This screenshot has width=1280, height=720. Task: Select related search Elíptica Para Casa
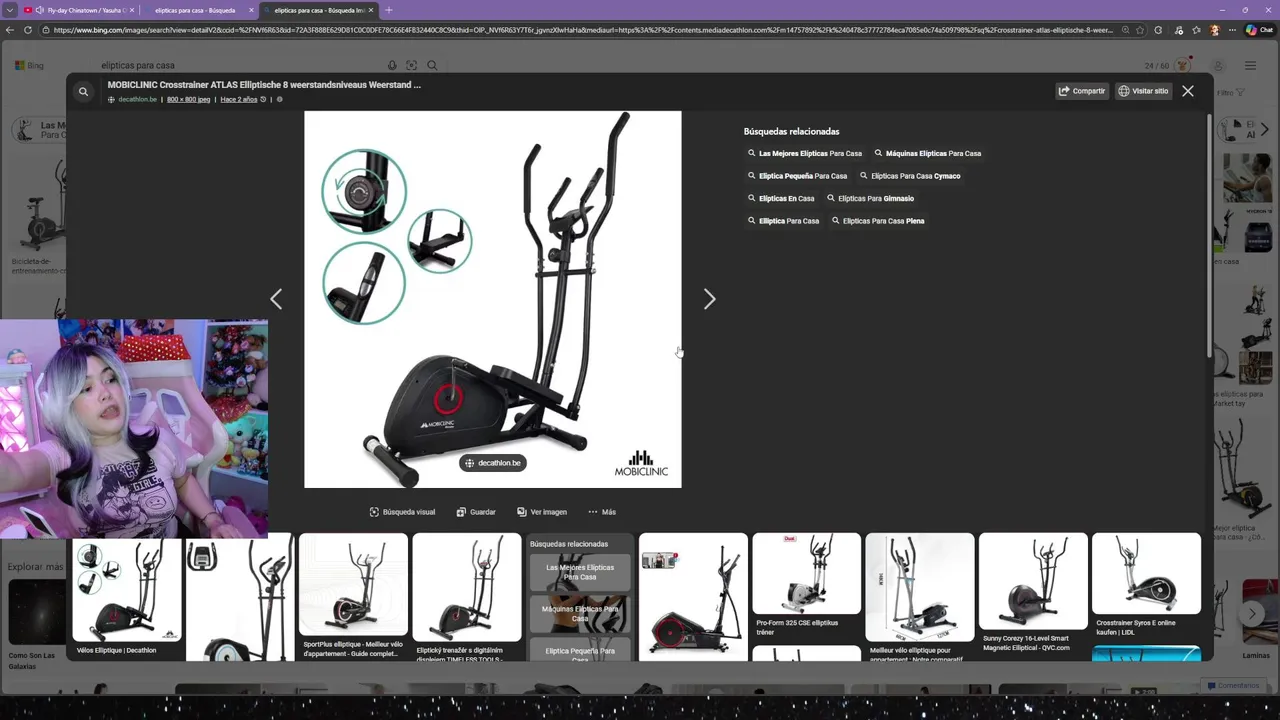(783, 221)
